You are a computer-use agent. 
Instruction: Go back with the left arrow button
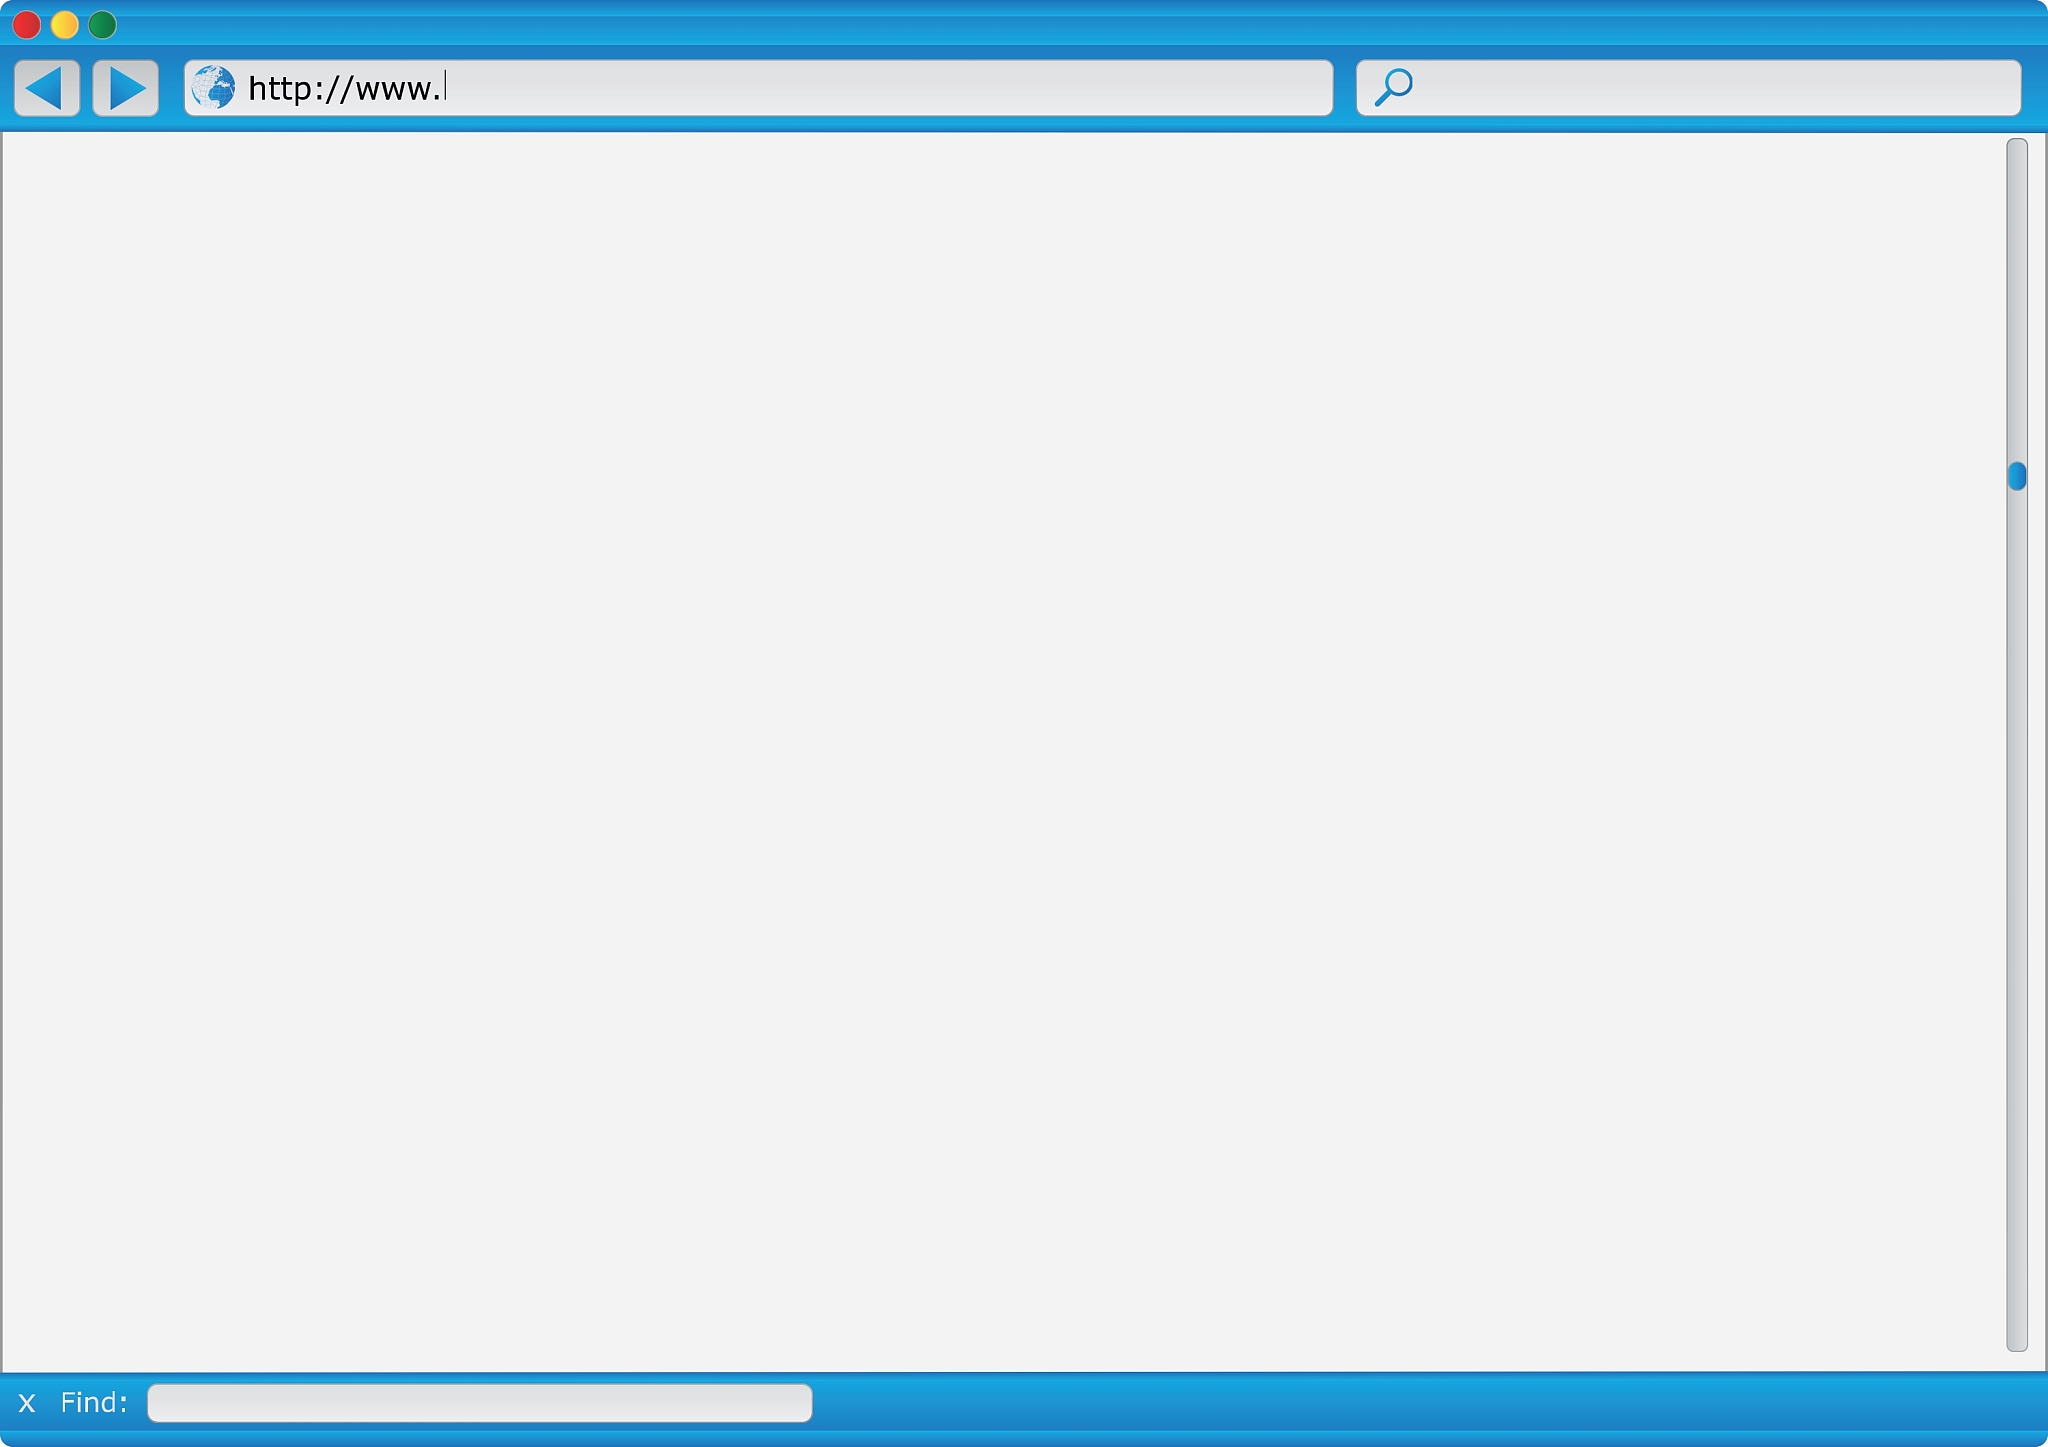[46, 88]
